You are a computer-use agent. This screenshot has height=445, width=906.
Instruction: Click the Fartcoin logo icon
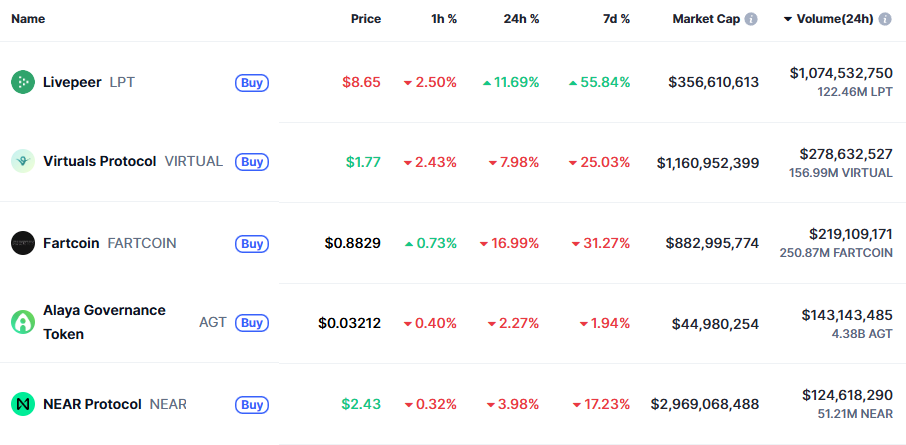pos(23,242)
